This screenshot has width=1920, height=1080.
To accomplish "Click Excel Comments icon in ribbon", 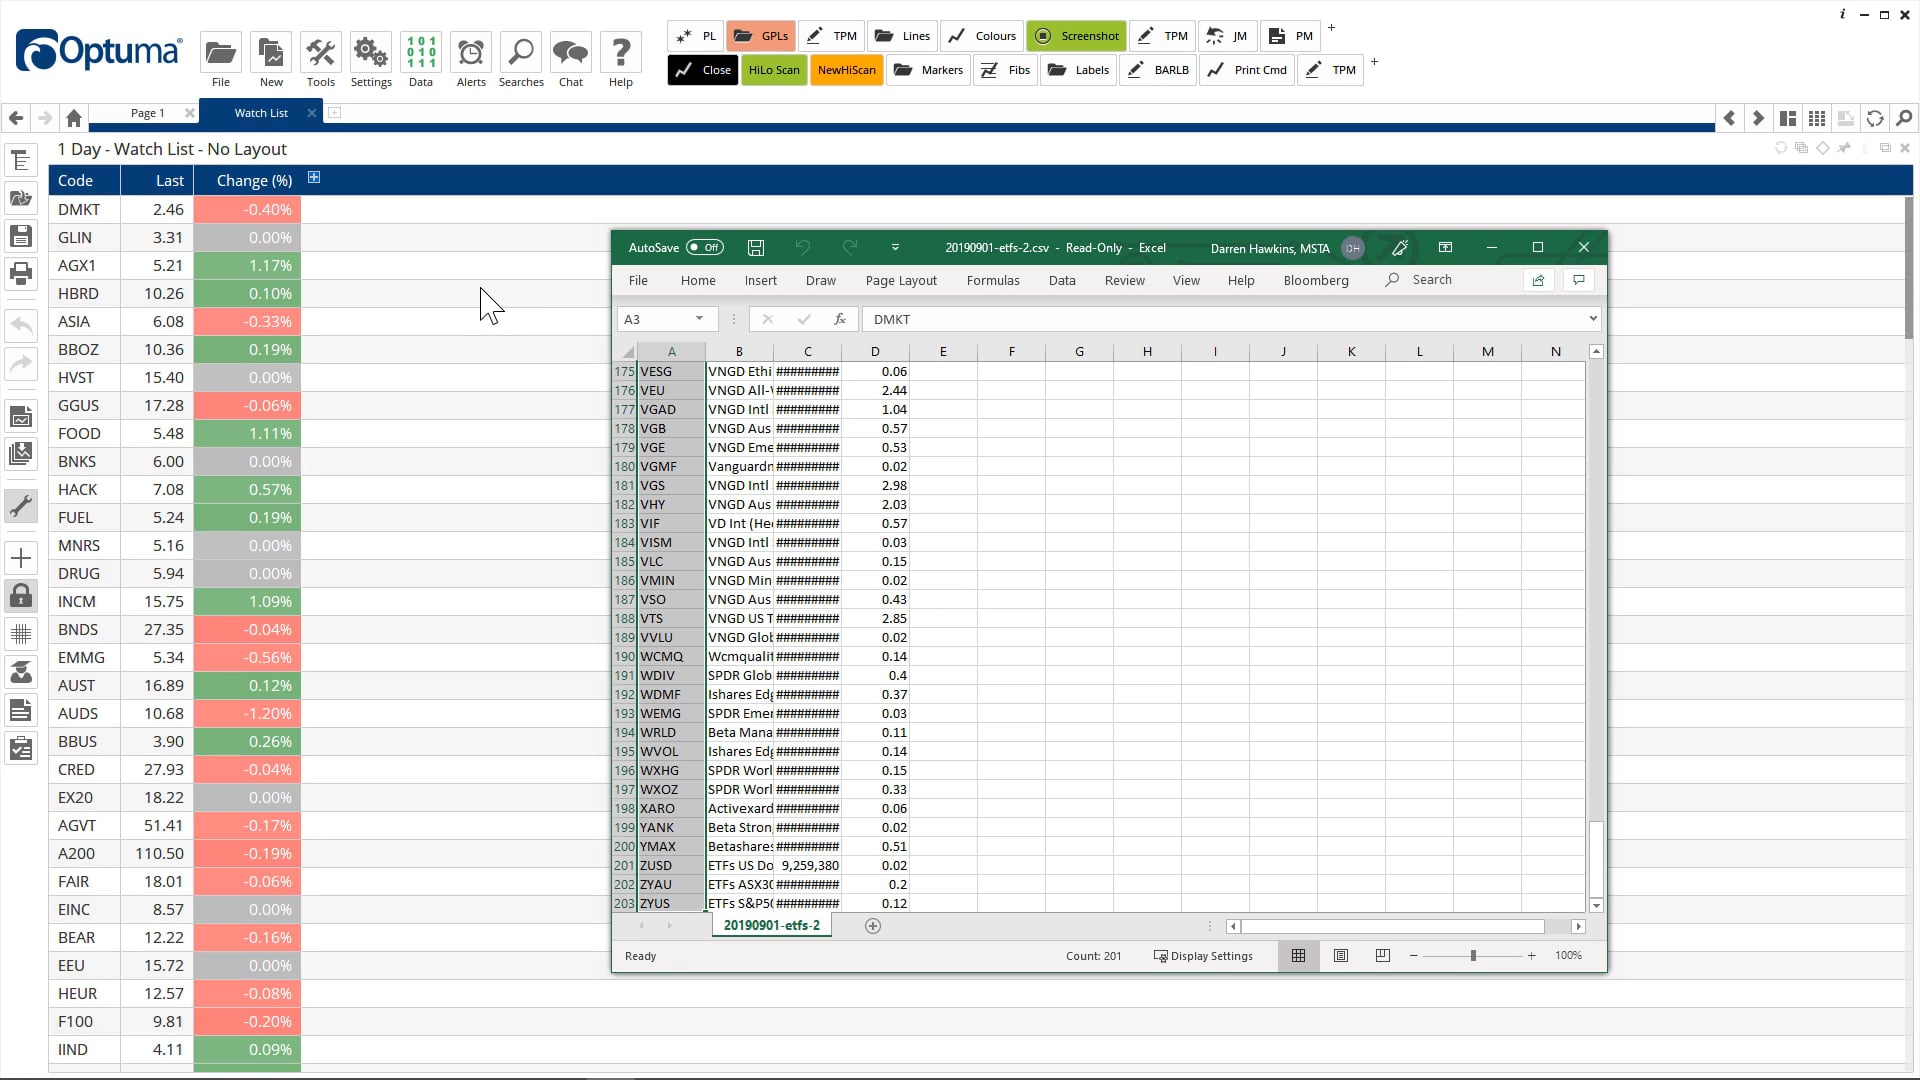I will tap(1579, 280).
